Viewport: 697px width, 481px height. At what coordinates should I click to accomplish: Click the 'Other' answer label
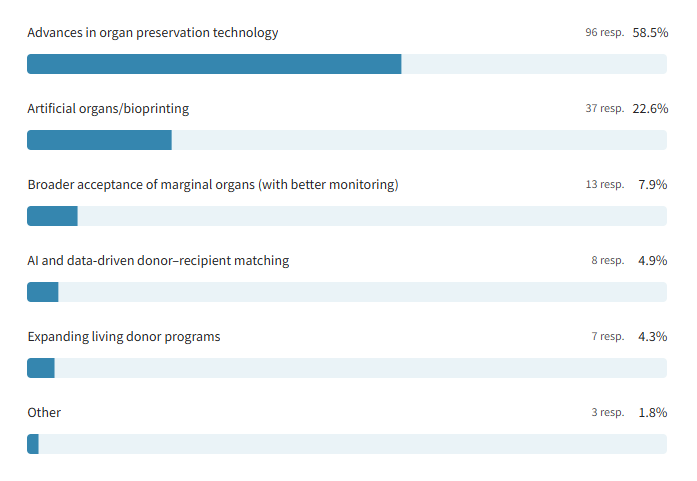click(x=44, y=413)
